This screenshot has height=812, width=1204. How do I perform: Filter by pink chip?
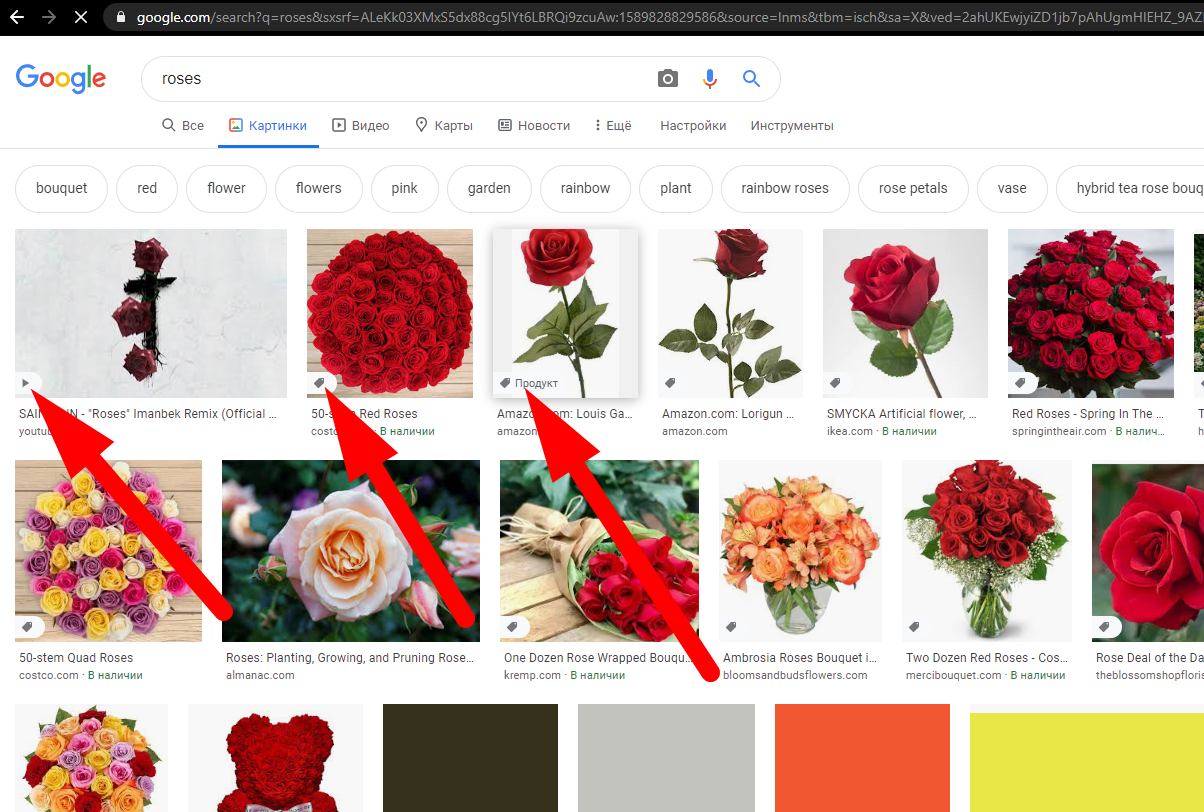(x=405, y=188)
